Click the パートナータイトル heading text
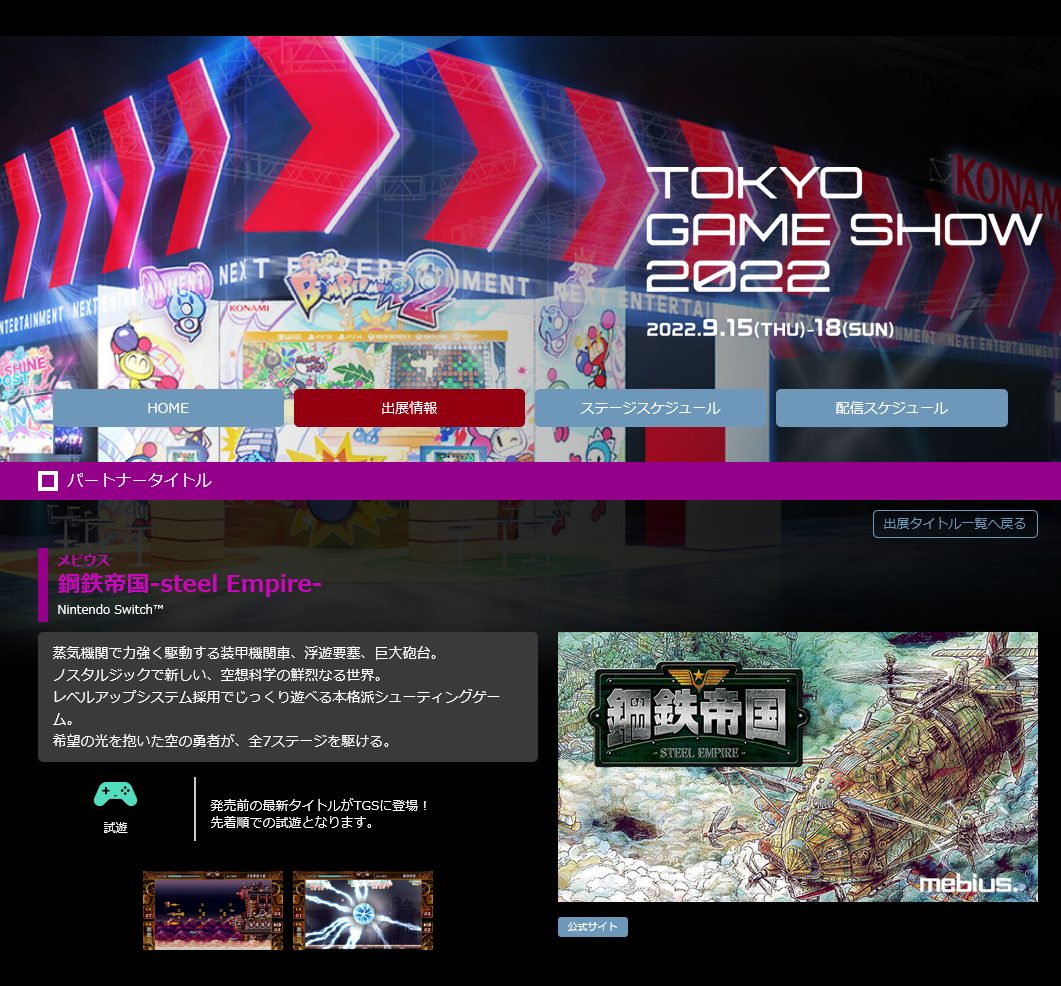The height and width of the screenshot is (986, 1061). pyautogui.click(x=139, y=480)
